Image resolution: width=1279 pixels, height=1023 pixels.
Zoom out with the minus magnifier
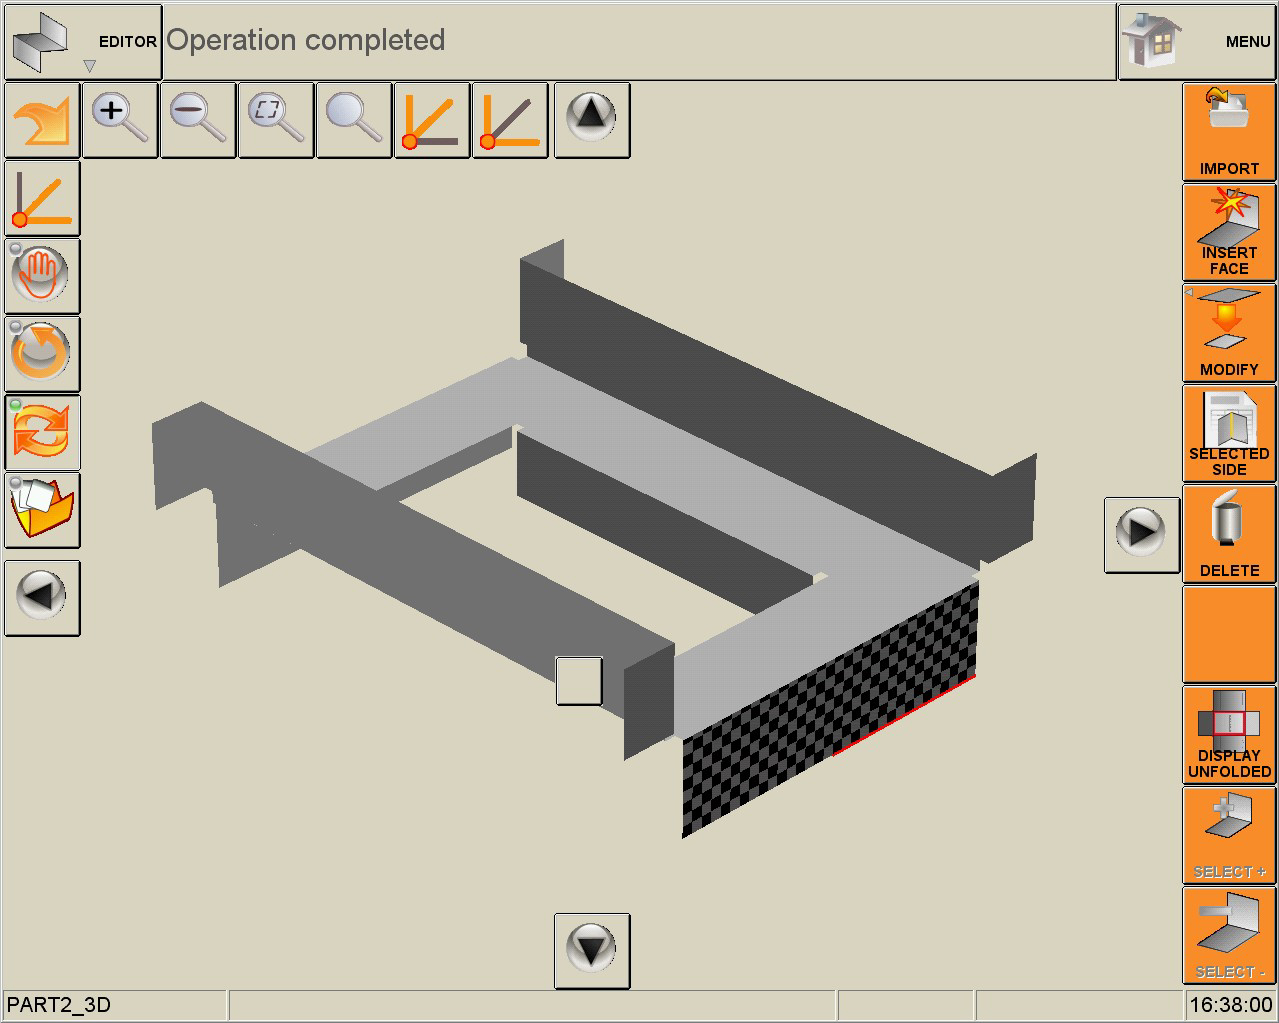[198, 121]
